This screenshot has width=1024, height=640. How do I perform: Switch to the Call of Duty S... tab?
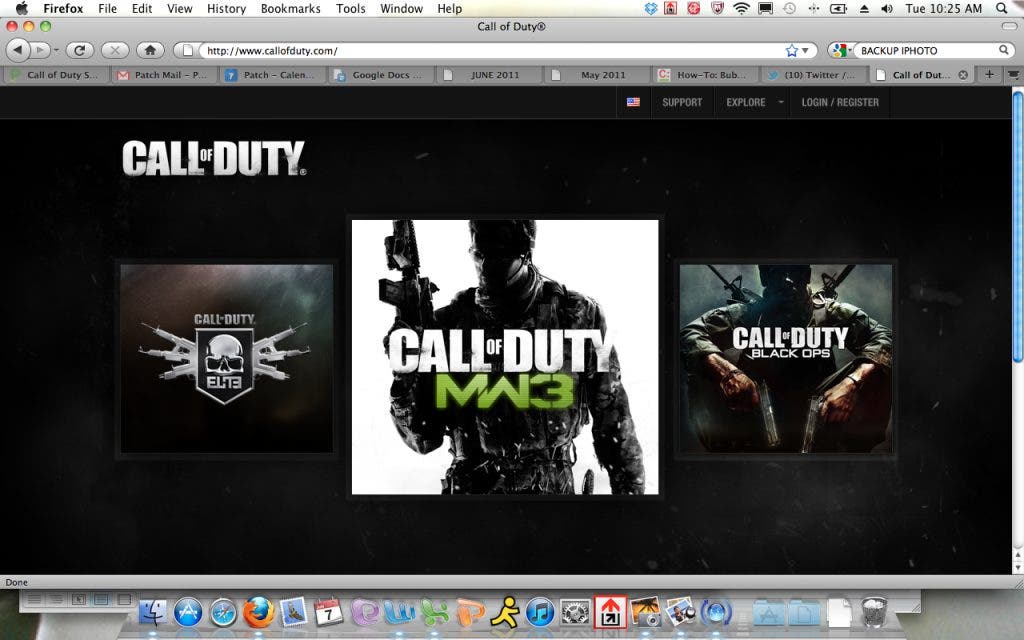[x=56, y=75]
